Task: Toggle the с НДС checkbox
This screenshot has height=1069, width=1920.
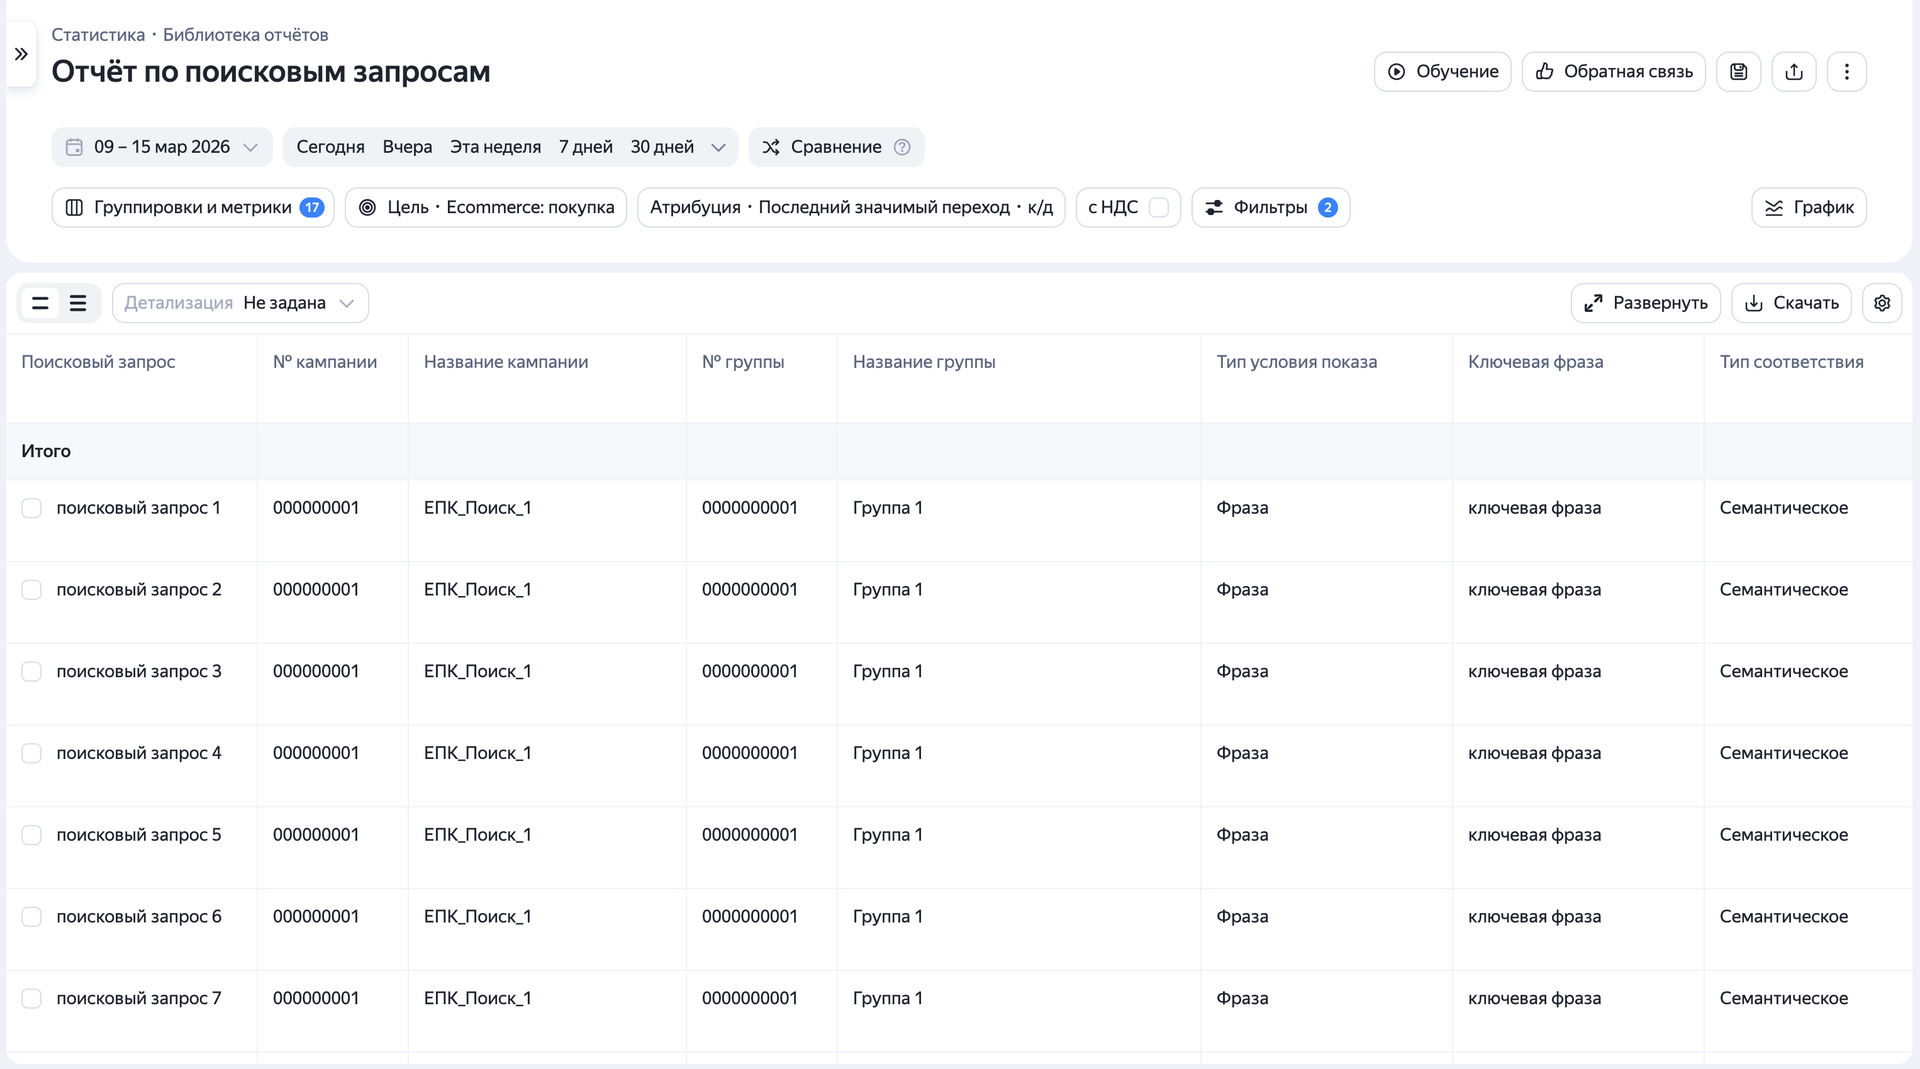Action: click(x=1159, y=207)
